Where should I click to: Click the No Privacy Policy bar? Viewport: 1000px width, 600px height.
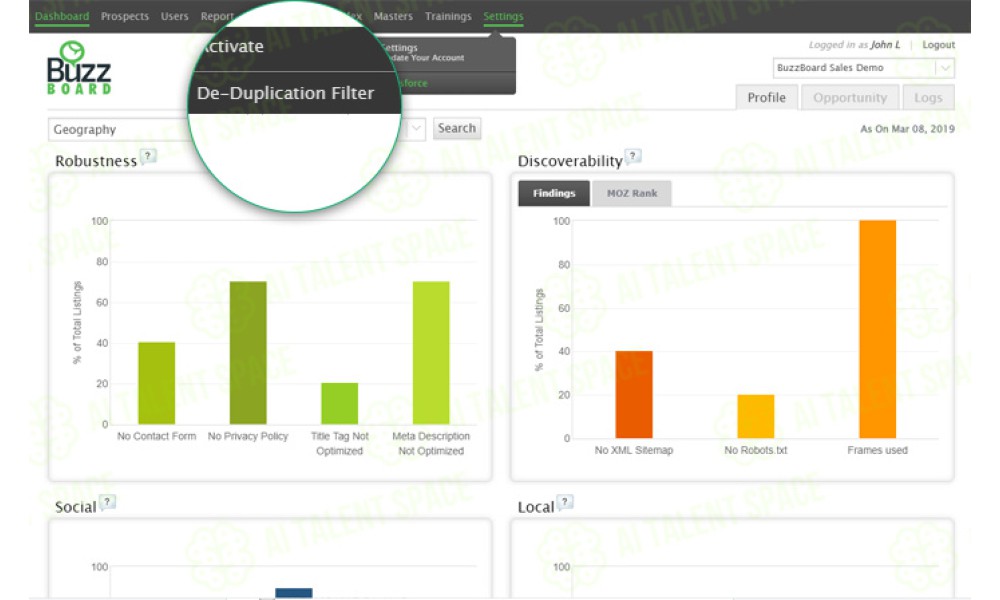(x=248, y=353)
